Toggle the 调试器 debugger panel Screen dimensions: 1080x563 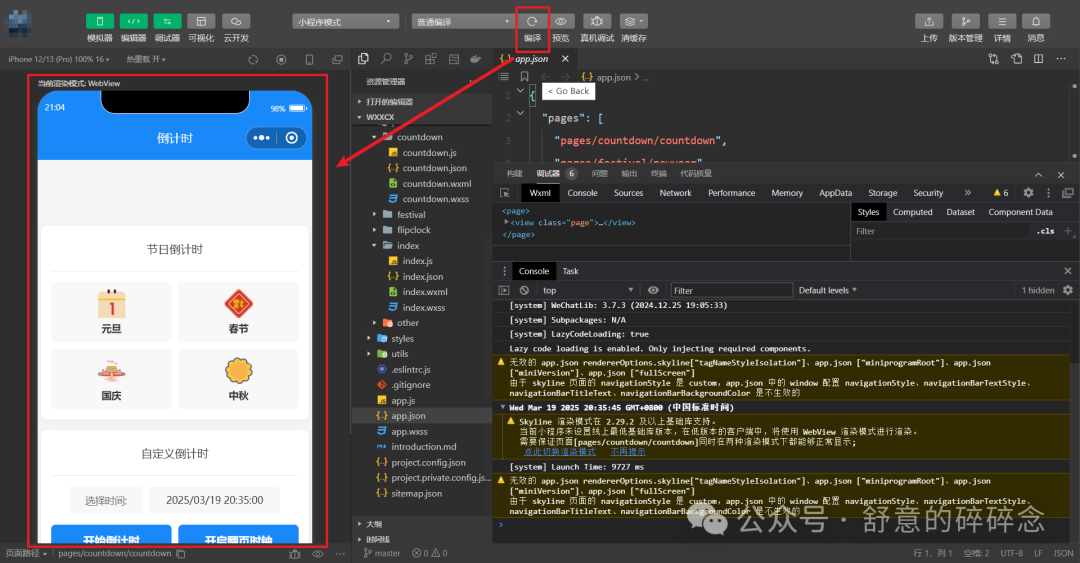coord(167,21)
